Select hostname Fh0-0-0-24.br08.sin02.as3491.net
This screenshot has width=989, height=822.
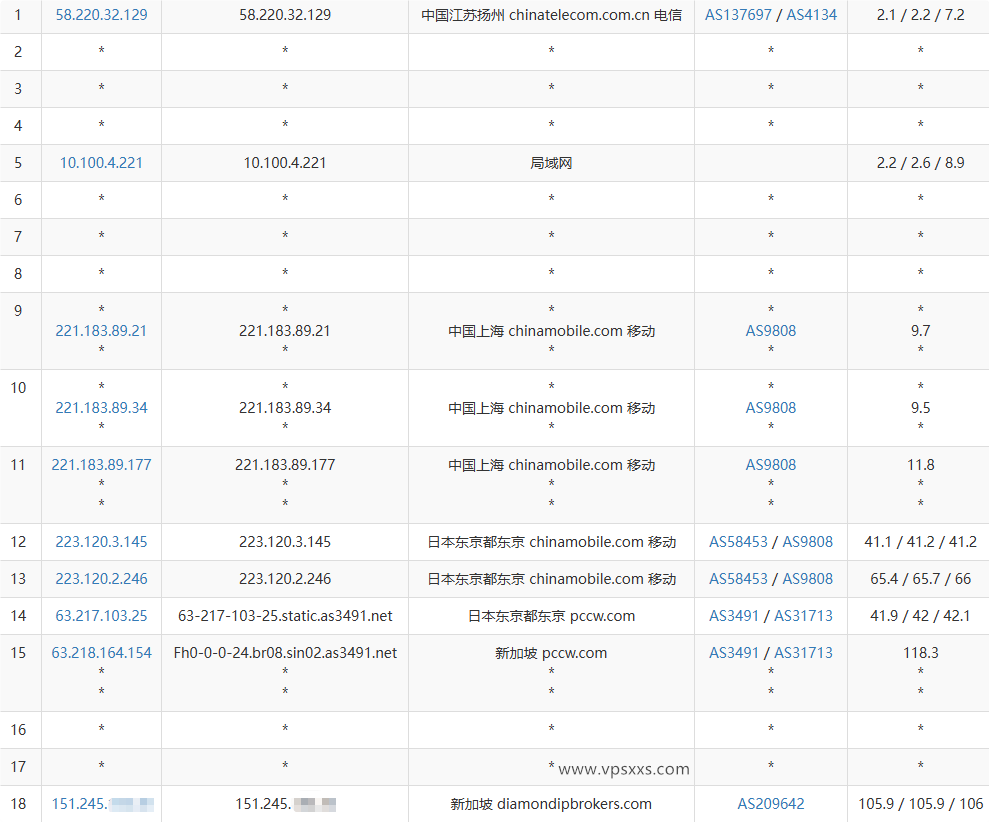pyautogui.click(x=285, y=653)
